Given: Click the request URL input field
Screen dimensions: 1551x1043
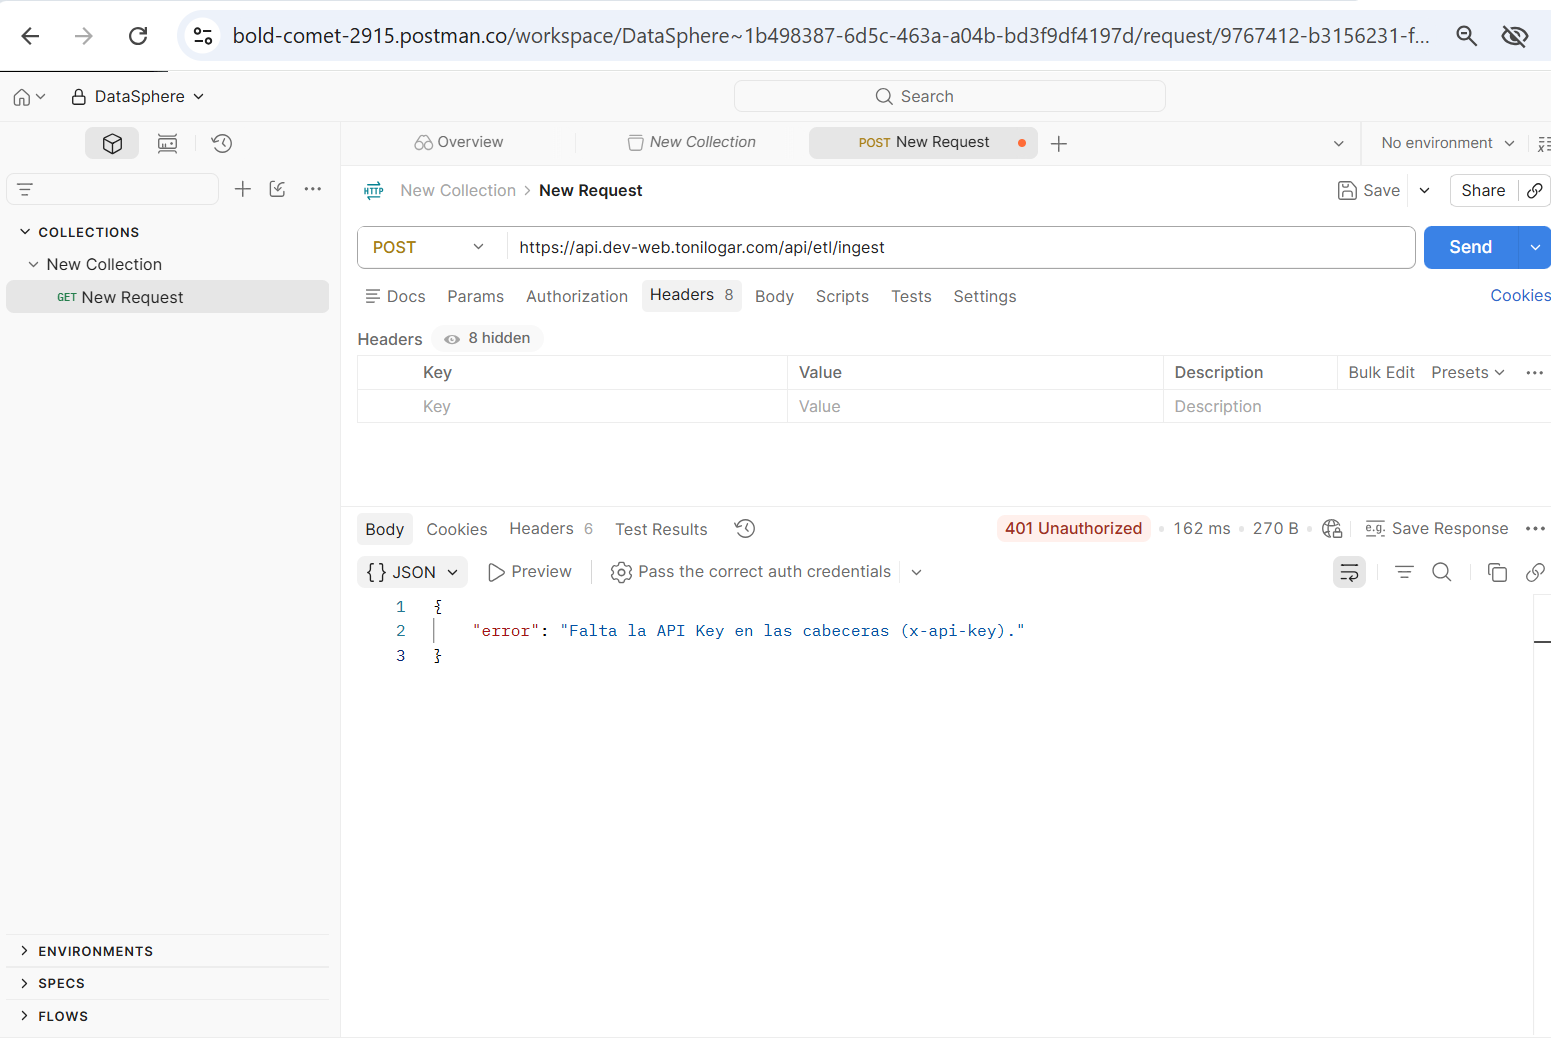Looking at the screenshot, I should (960, 247).
